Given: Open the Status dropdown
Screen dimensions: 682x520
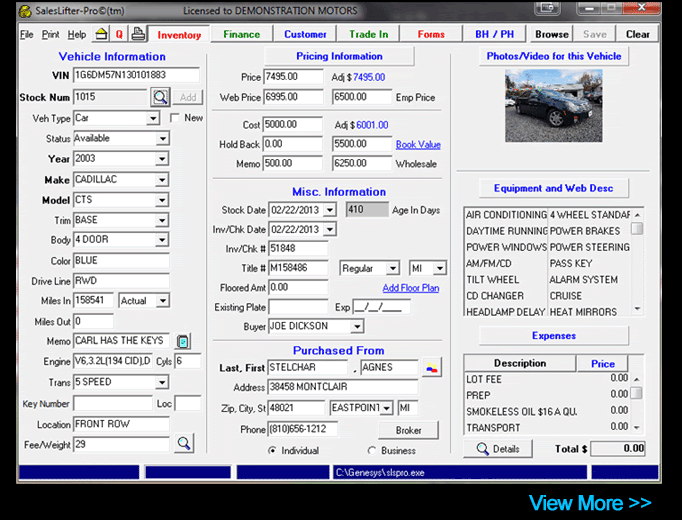Looking at the screenshot, I should (163, 139).
